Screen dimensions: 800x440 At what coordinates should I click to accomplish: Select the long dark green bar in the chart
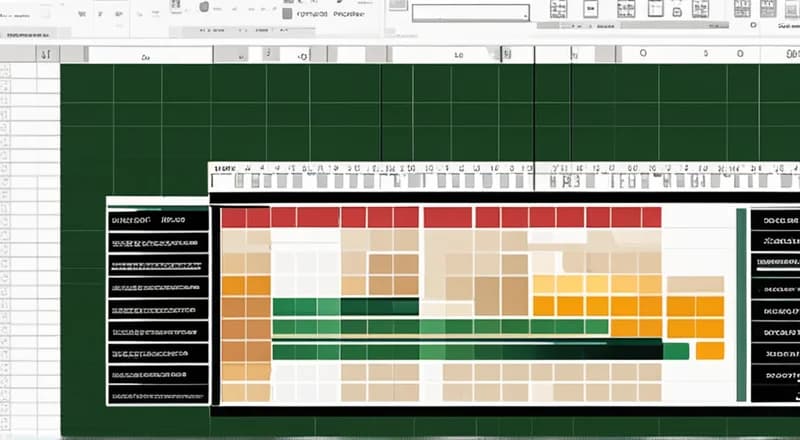pyautogui.click(x=465, y=351)
